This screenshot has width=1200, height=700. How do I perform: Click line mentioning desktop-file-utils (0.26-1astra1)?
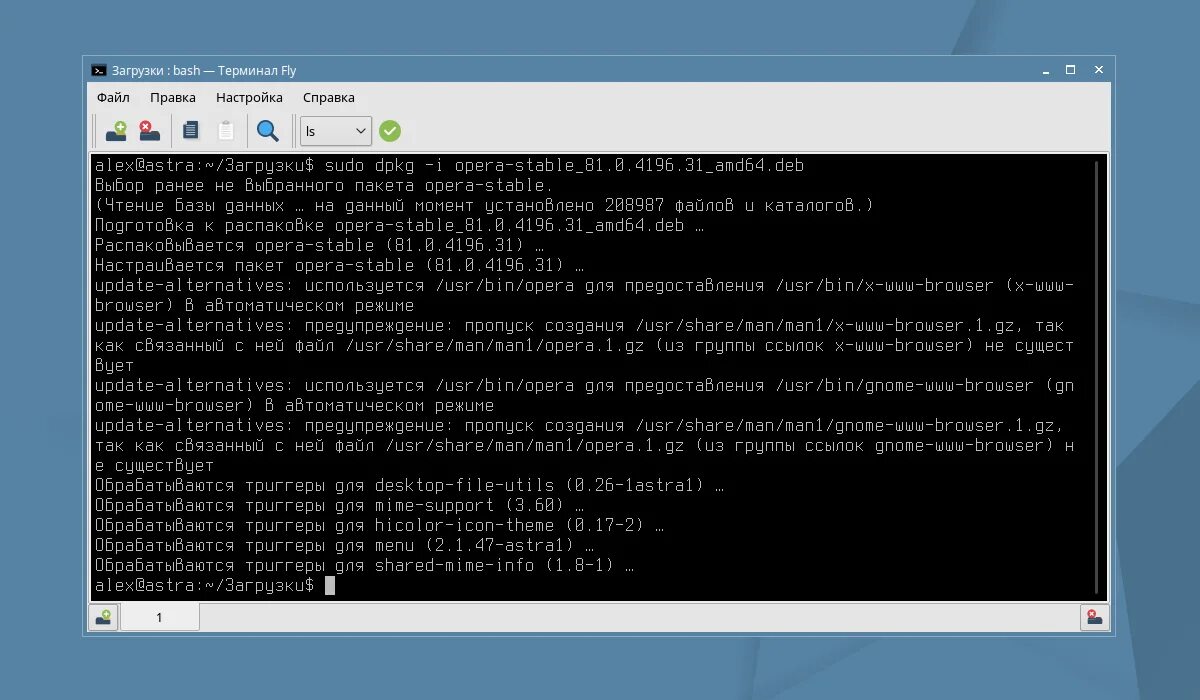tap(410, 485)
